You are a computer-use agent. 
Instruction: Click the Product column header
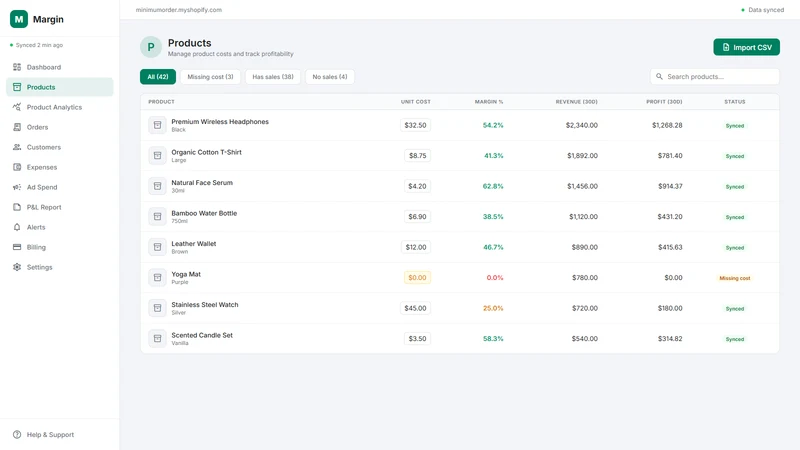pyautogui.click(x=161, y=102)
